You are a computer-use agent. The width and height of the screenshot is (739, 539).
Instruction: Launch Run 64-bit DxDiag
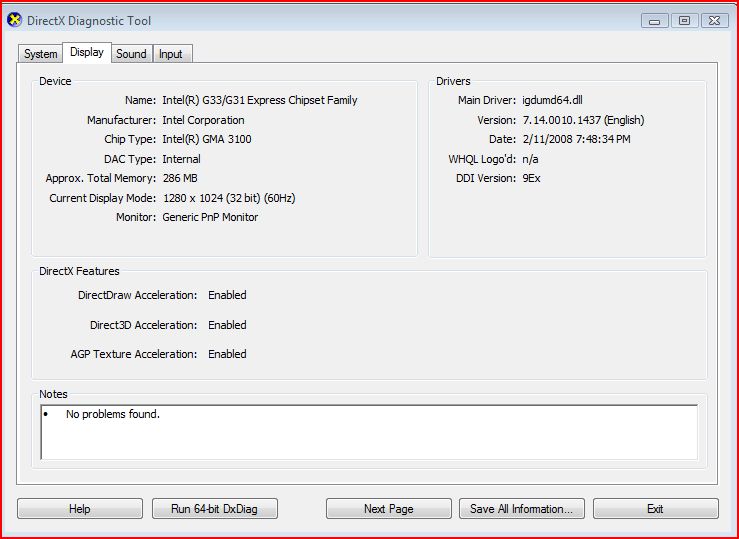click(214, 509)
